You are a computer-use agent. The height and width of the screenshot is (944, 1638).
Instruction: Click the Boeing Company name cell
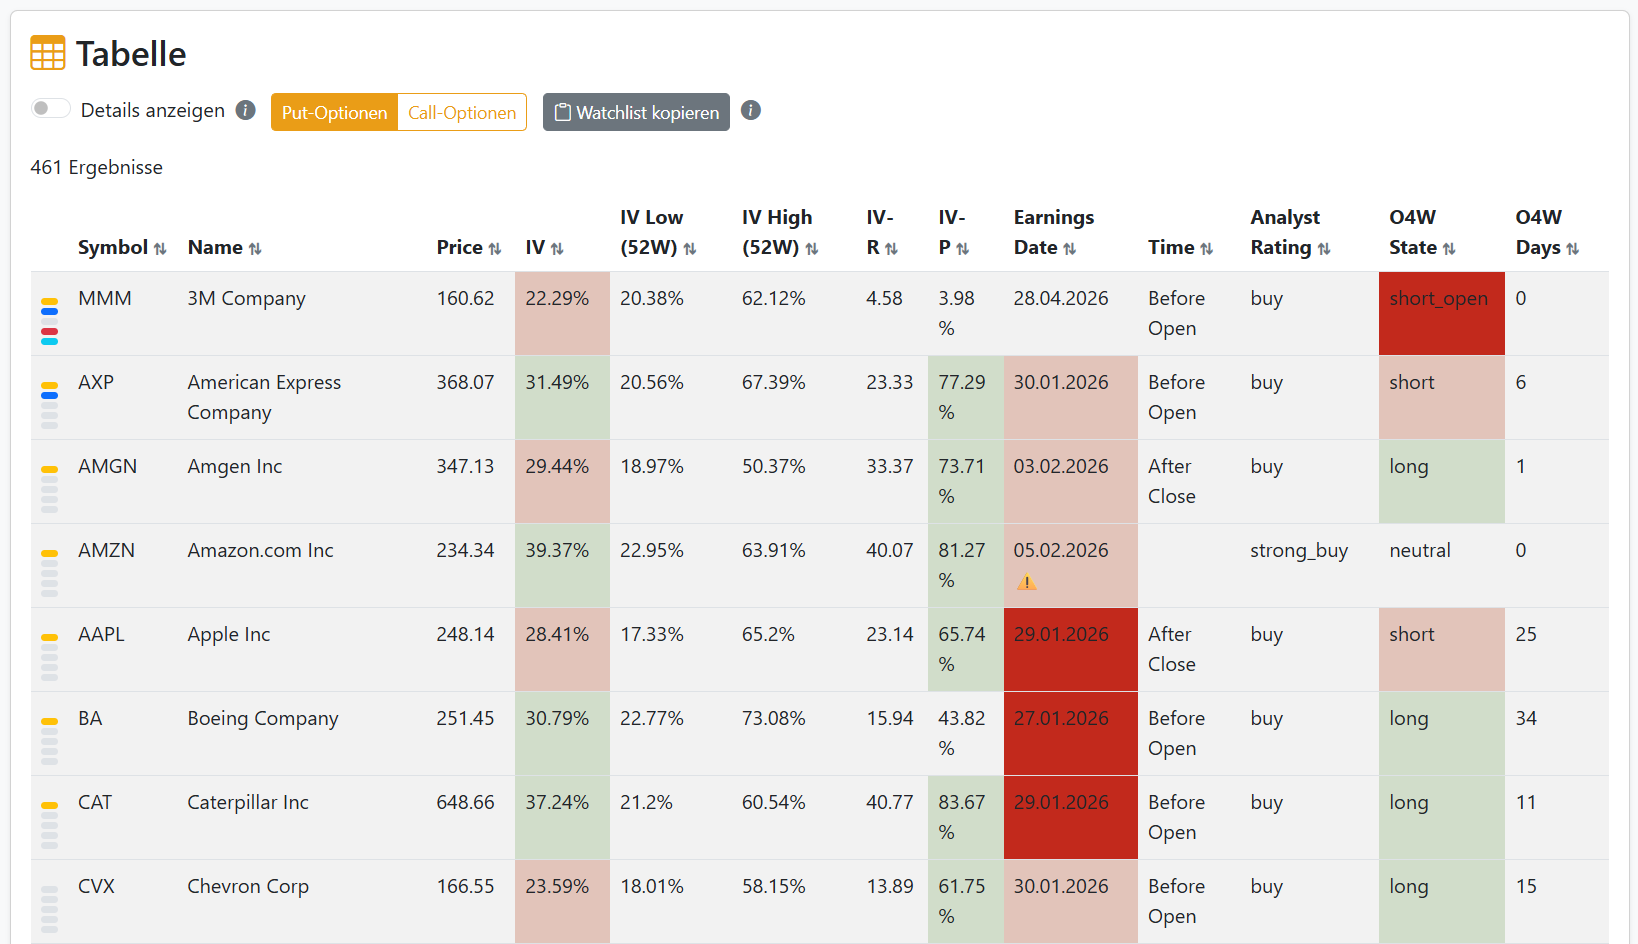(x=263, y=718)
